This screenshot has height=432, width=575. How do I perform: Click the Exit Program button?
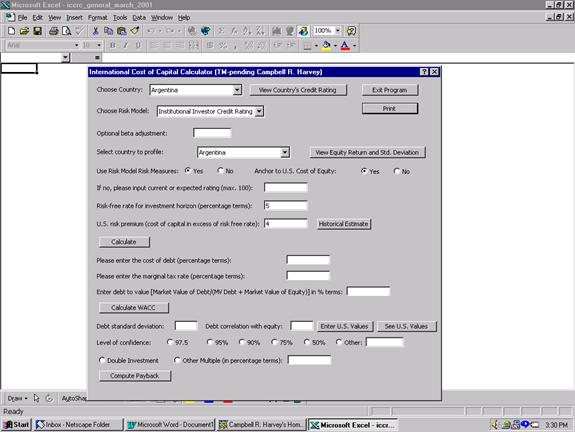point(389,90)
